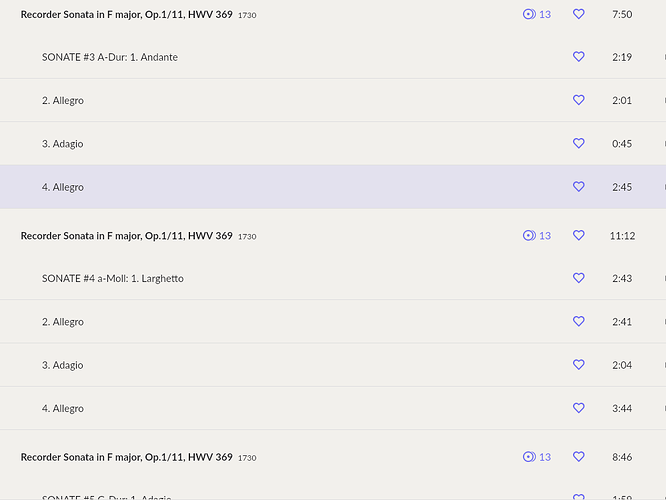Image resolution: width=666 pixels, height=500 pixels.
Task: Select the "4. Allegro" track of 3:44
Action: pyautogui.click(x=63, y=409)
